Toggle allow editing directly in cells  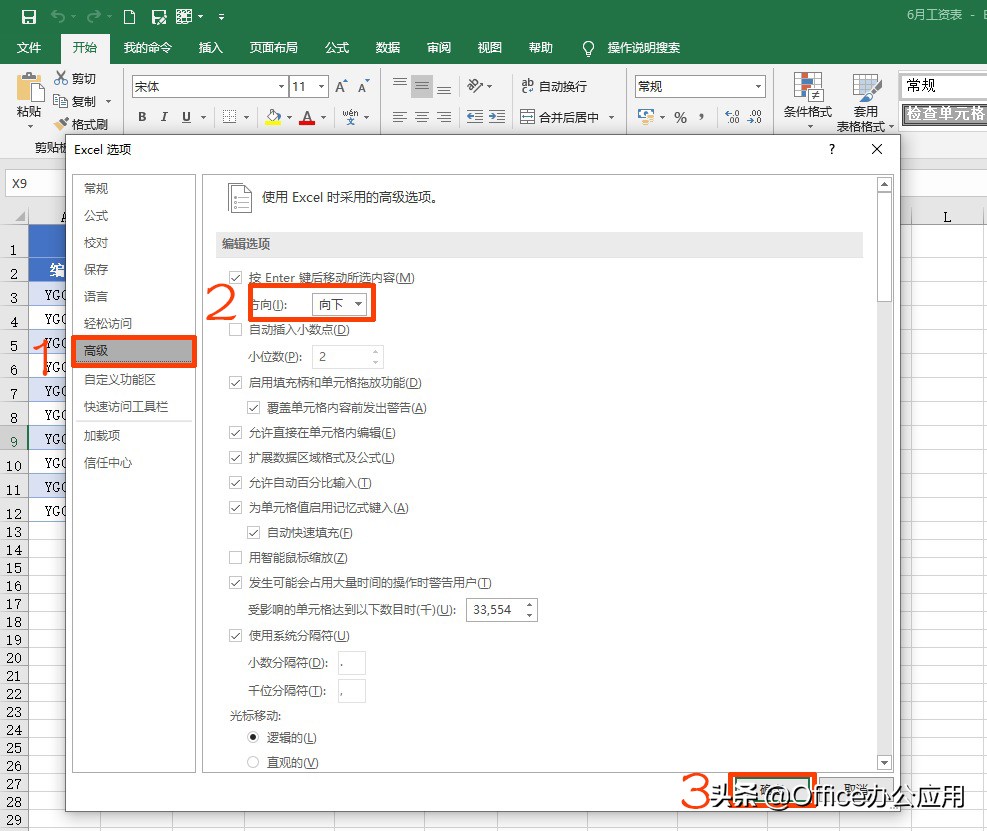tap(235, 432)
